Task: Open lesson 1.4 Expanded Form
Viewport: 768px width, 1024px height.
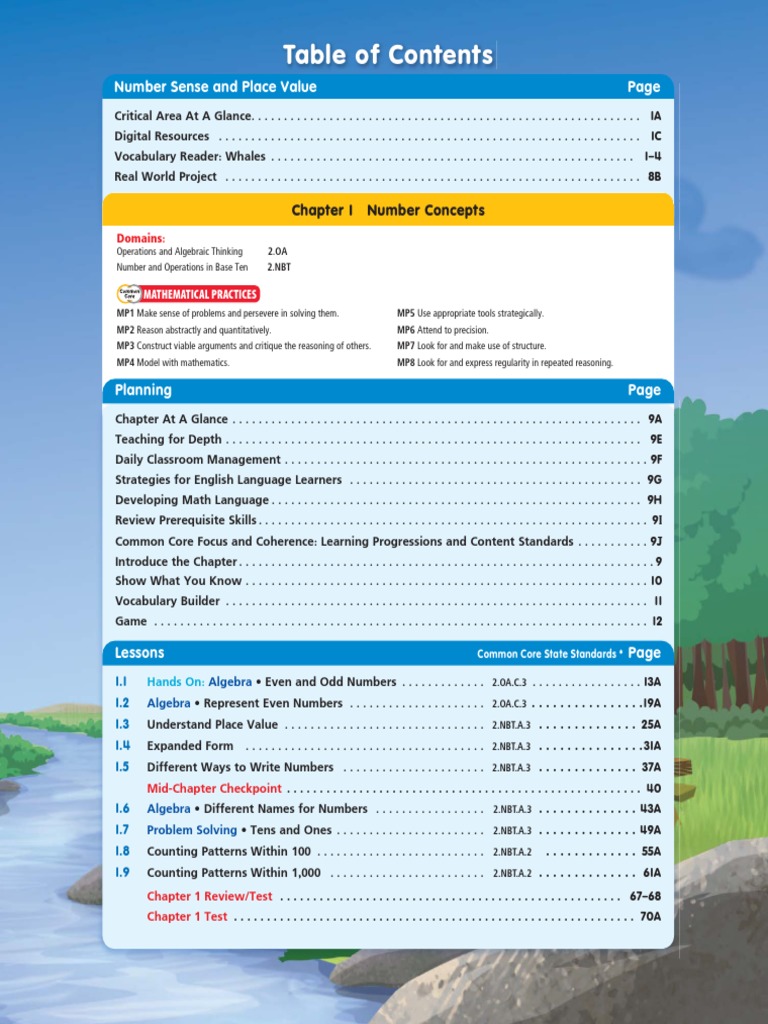Action: (388, 746)
